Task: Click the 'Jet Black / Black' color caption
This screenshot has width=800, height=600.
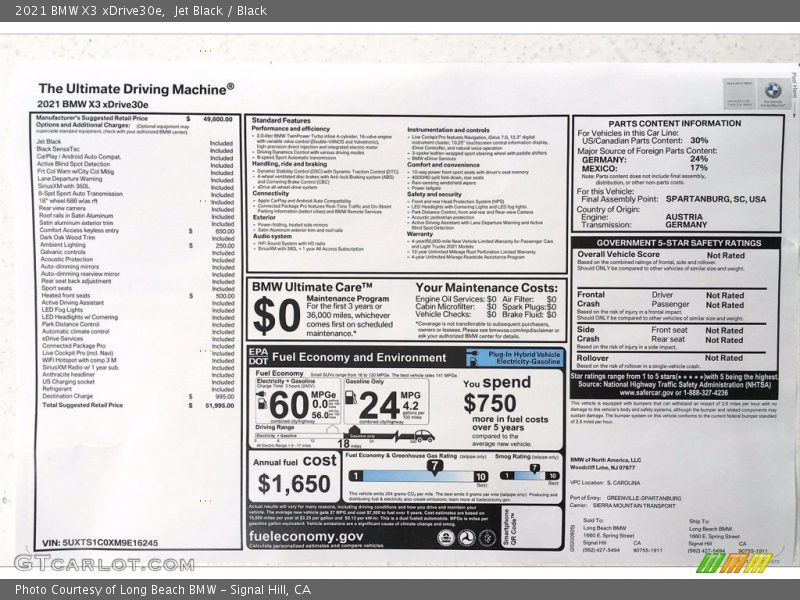Action: 220,10
